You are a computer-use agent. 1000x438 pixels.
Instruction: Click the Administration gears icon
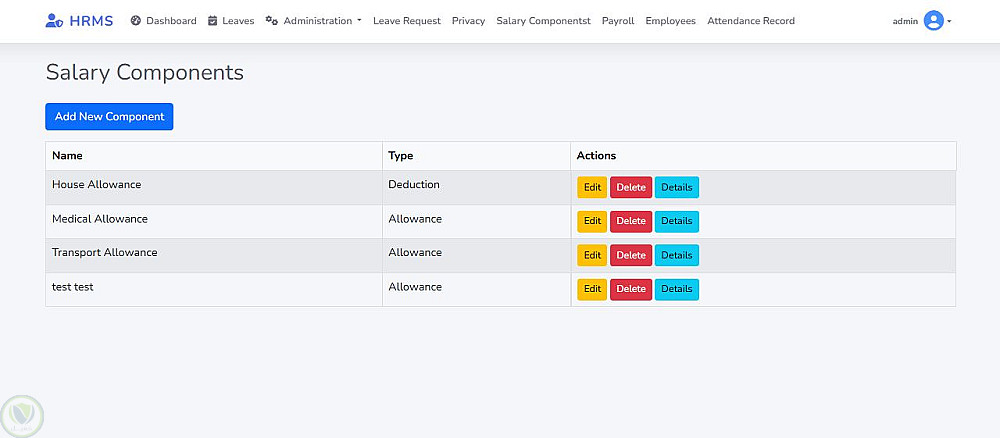click(x=272, y=21)
